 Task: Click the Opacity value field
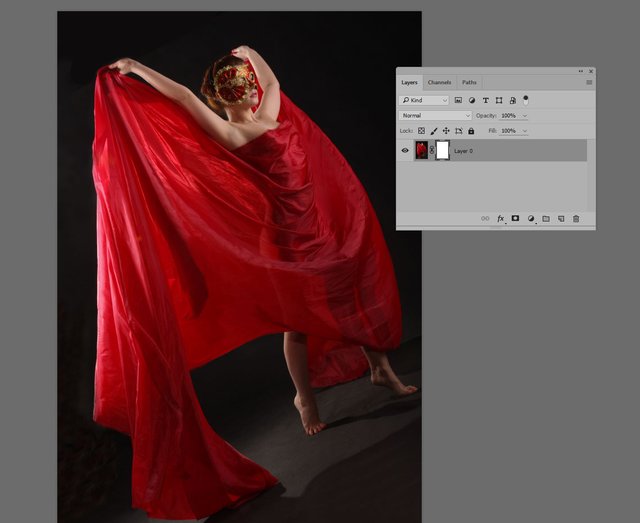point(509,116)
